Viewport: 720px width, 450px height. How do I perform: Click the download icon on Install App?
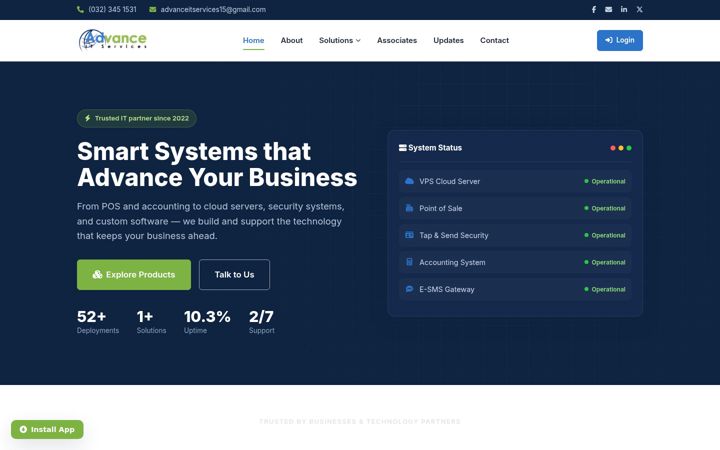[x=23, y=429]
